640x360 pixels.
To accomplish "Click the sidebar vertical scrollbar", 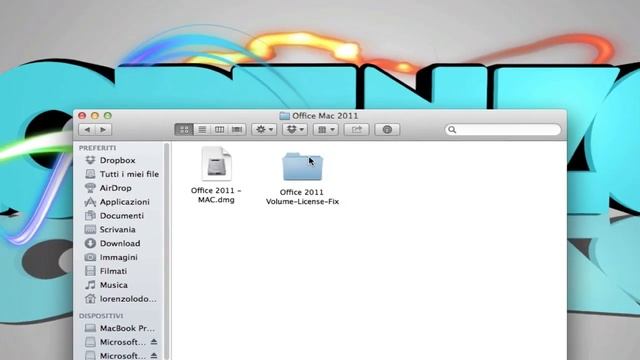I will [x=167, y=251].
